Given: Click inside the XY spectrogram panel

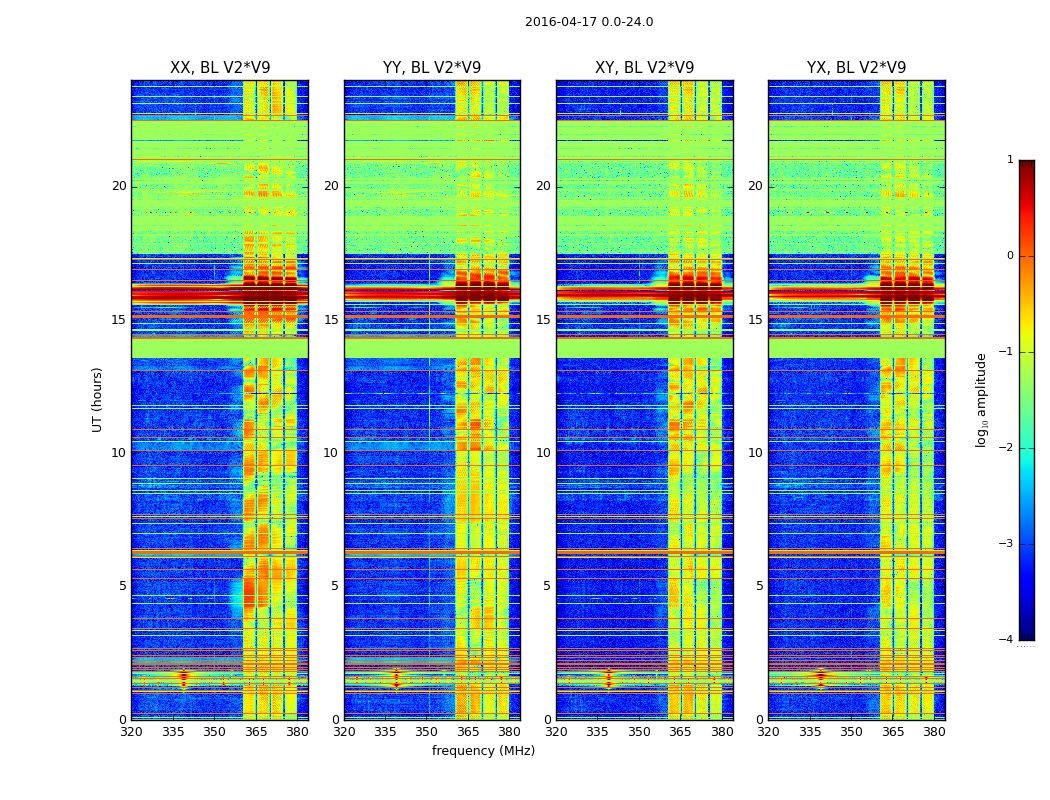Looking at the screenshot, I should 645,400.
